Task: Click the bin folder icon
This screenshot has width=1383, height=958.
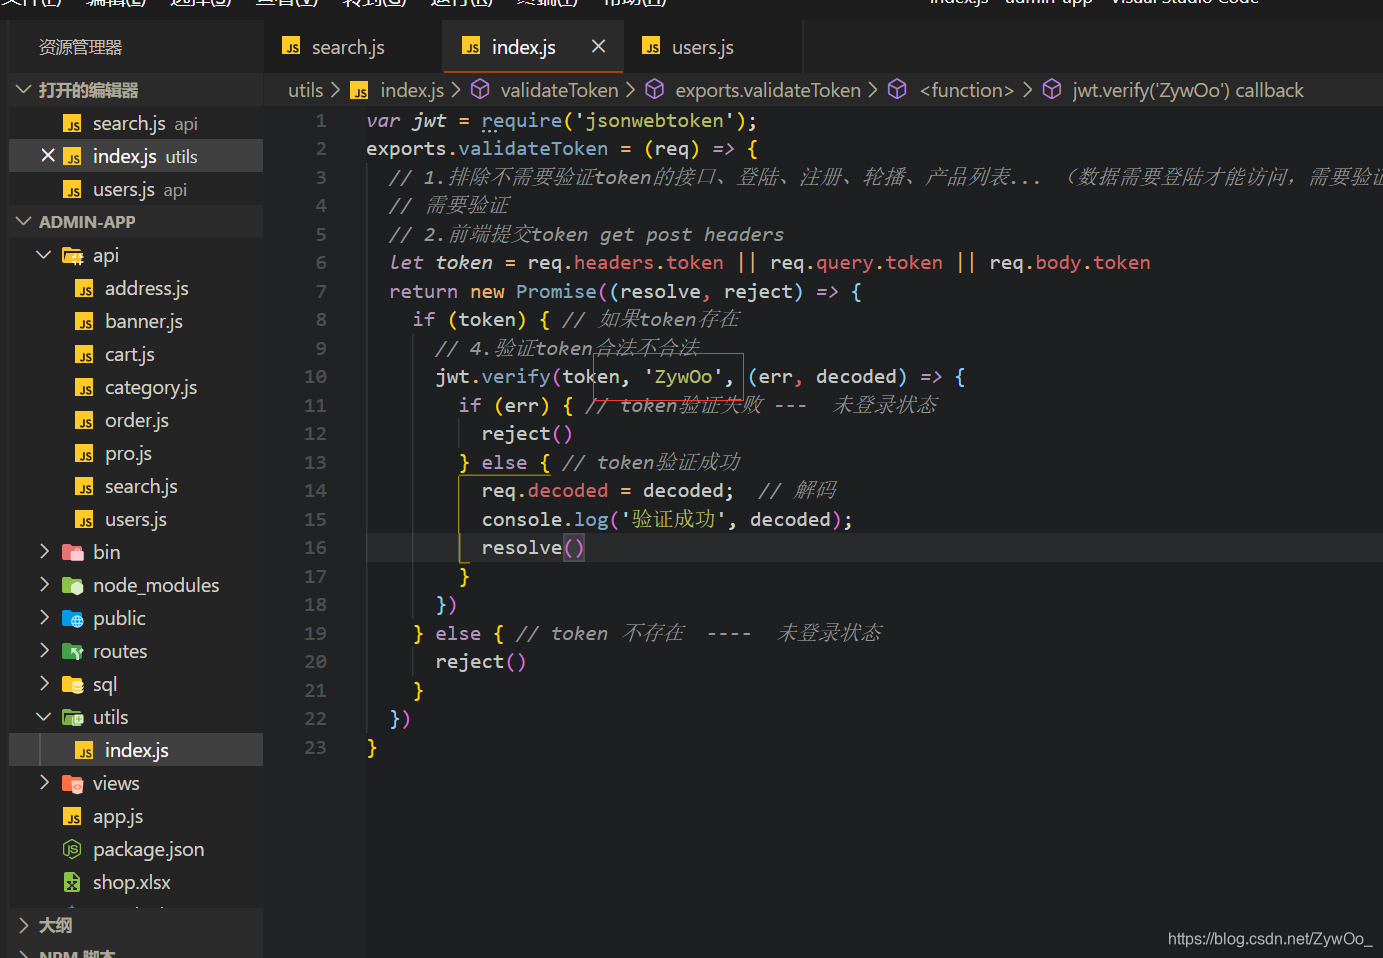Action: tap(72, 552)
